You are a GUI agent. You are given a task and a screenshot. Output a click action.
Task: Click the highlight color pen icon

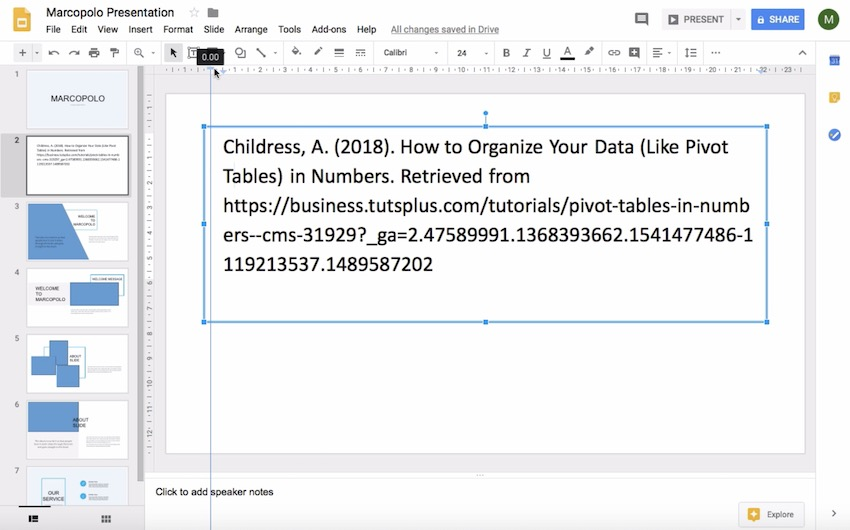(589, 53)
